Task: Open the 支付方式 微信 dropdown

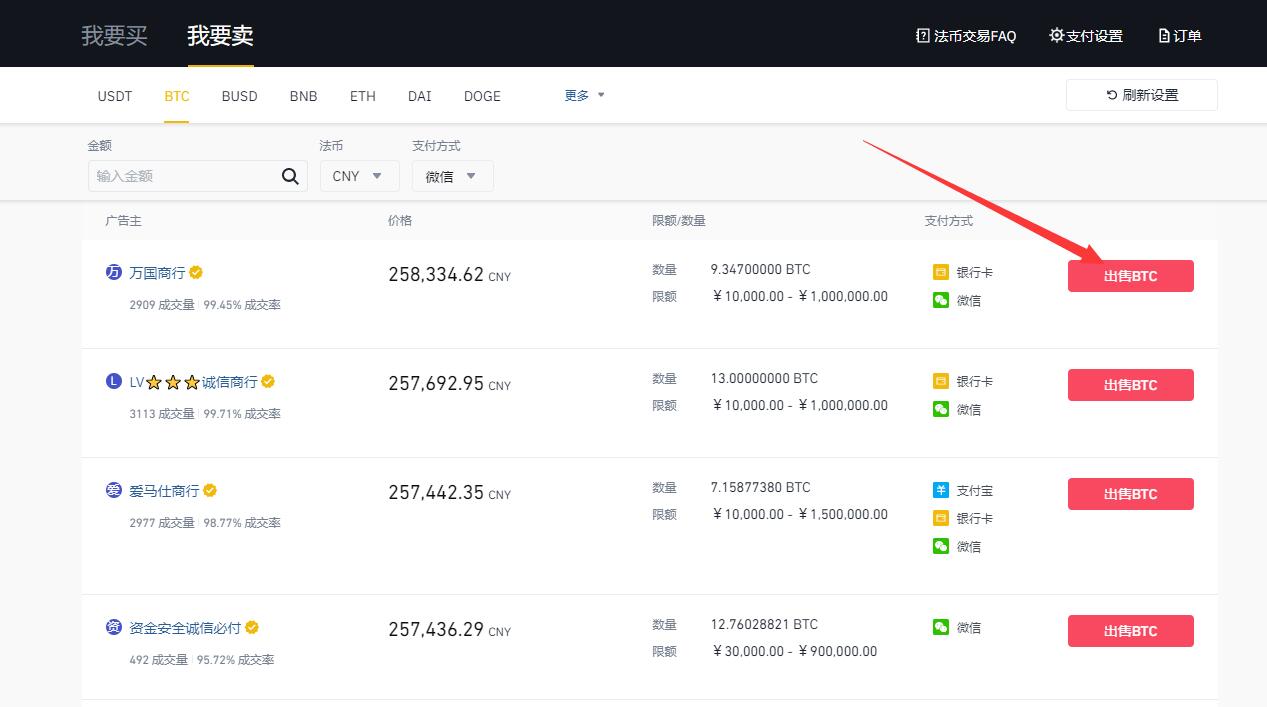Action: coord(452,176)
